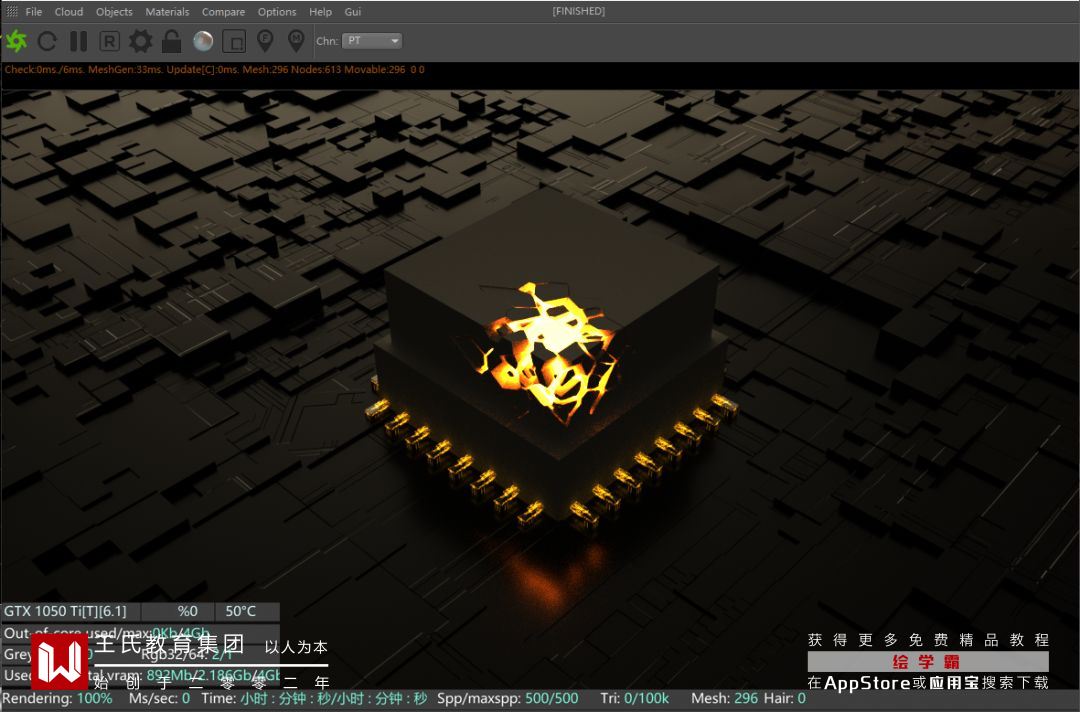Click the '%0' GPU usage readout
Screen dimensions: 1080x712
coord(187,611)
